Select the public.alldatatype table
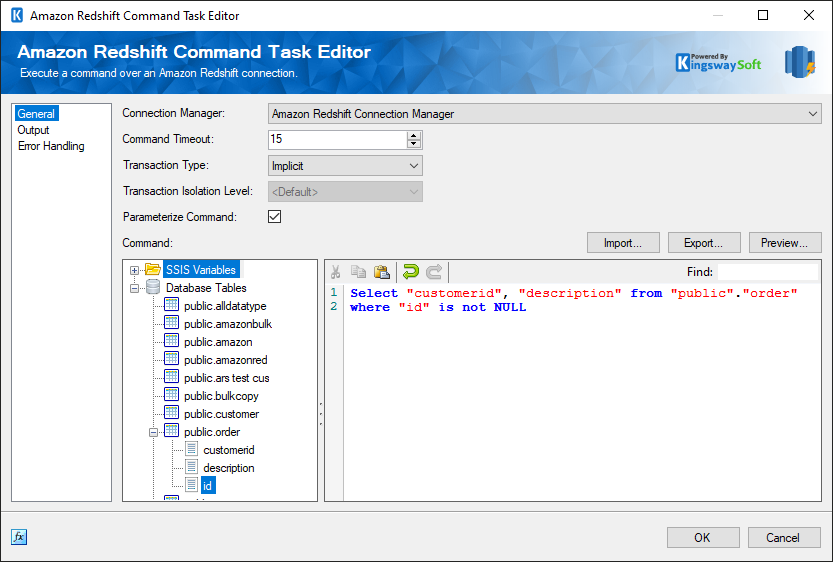Image resolution: width=833 pixels, height=562 pixels. pyautogui.click(x=225, y=305)
